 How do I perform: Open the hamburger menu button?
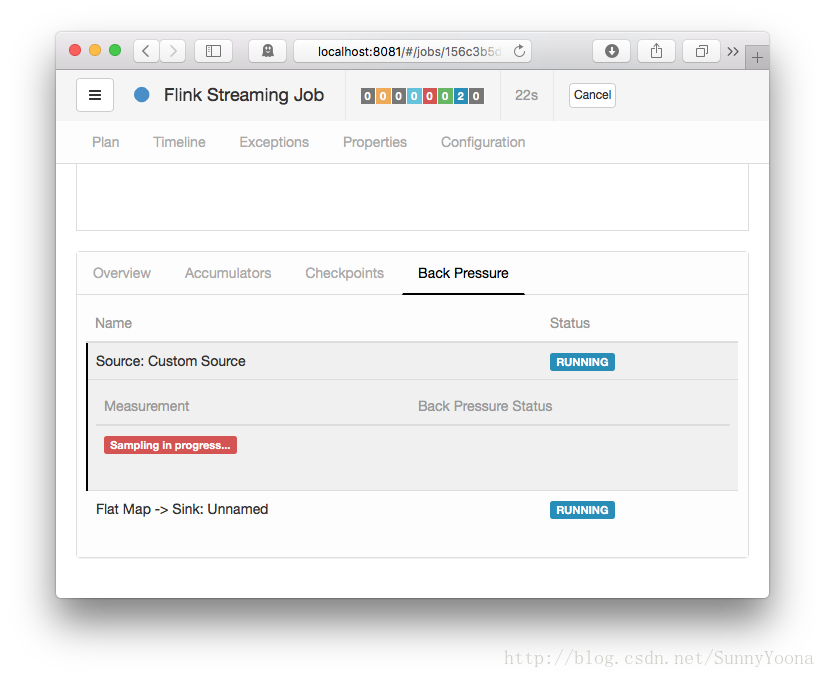(95, 95)
